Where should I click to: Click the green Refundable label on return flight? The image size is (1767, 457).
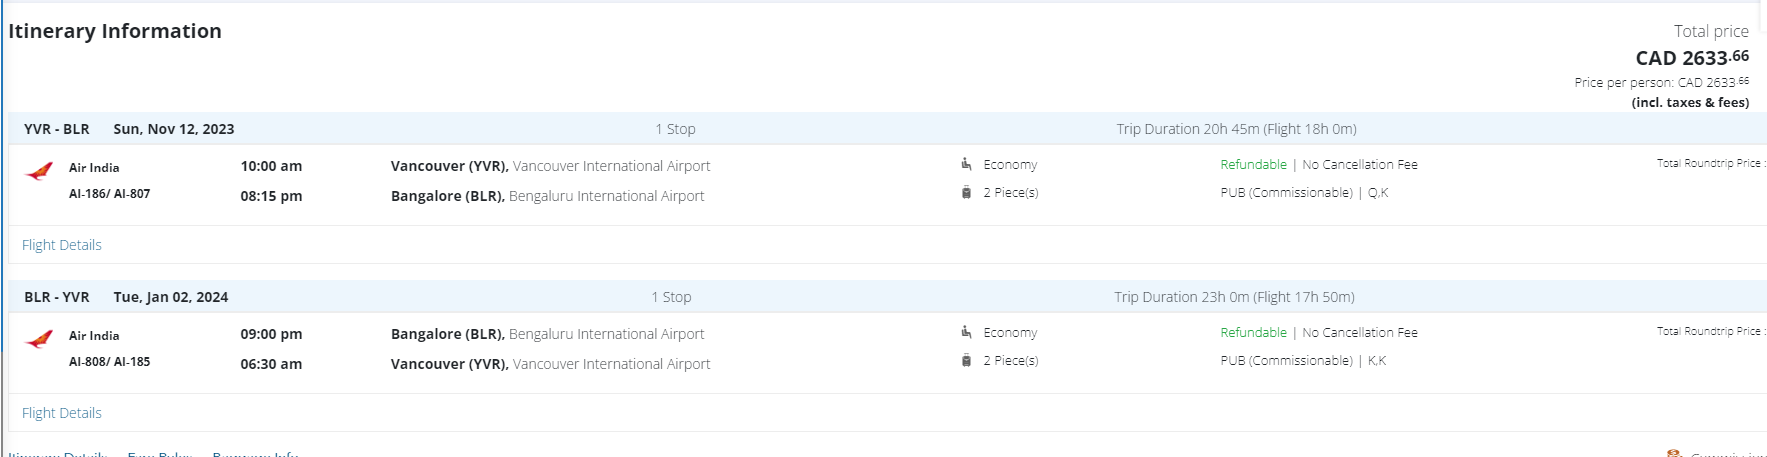click(1253, 333)
